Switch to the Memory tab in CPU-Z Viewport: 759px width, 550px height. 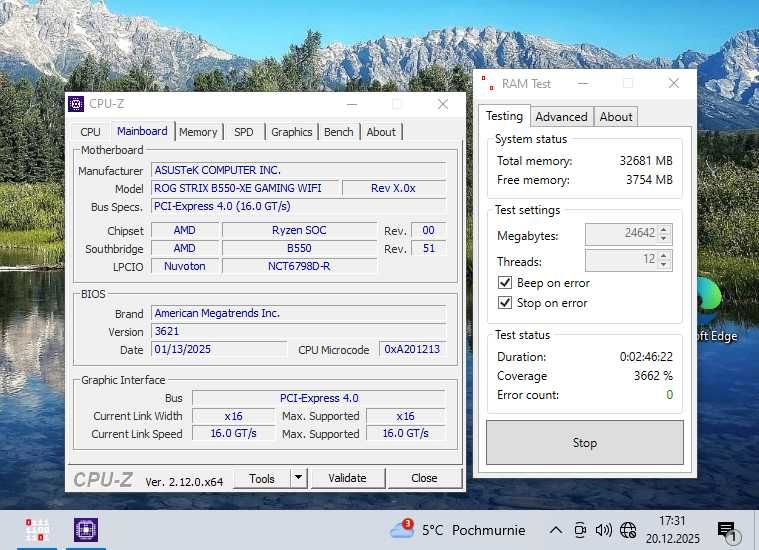point(198,132)
